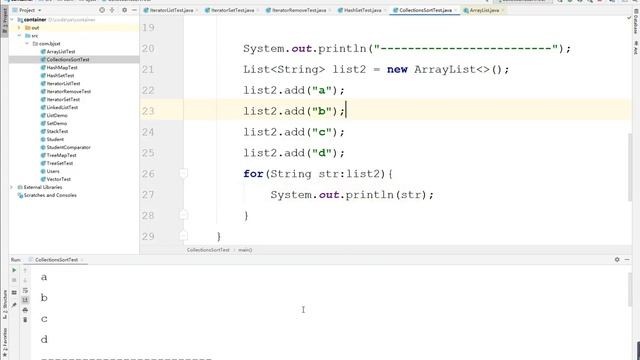Screen dimensions: 640x360
Task: Collapse the container project root node
Action: click(x=12, y=20)
